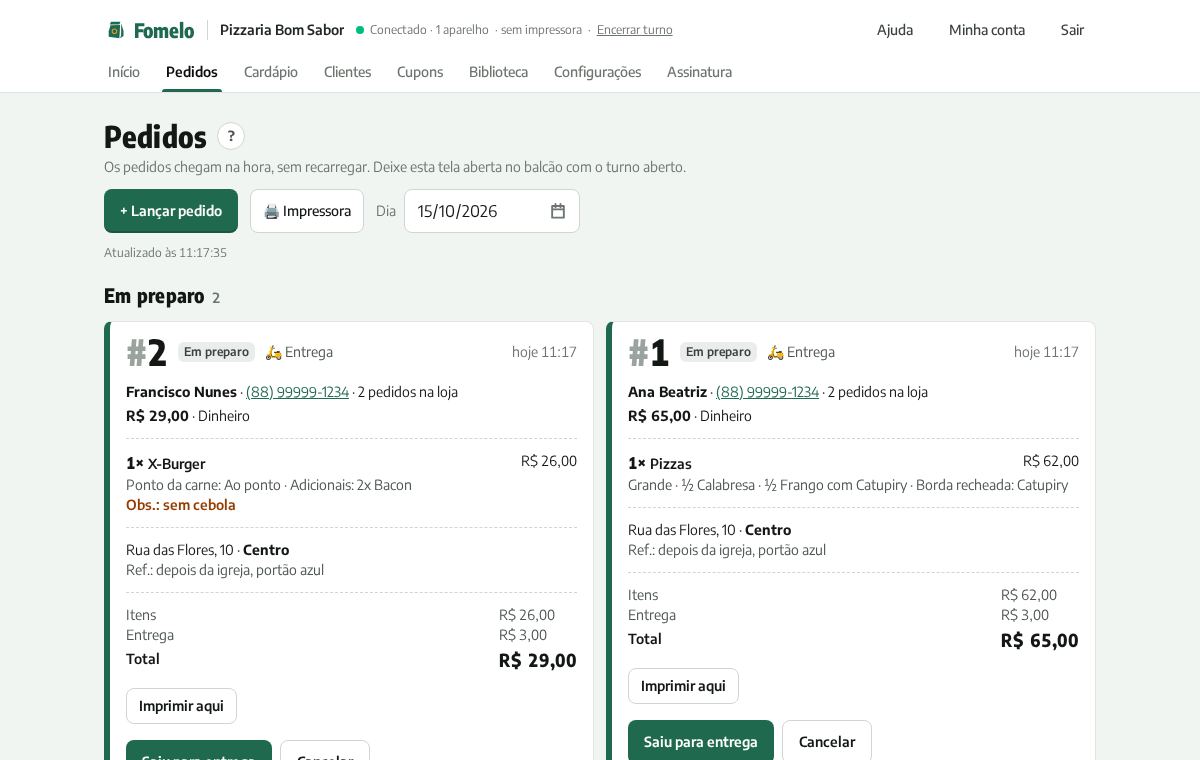Click the 'Atualizado às 11:17:35' timestamp
The image size is (1200, 760).
click(165, 253)
